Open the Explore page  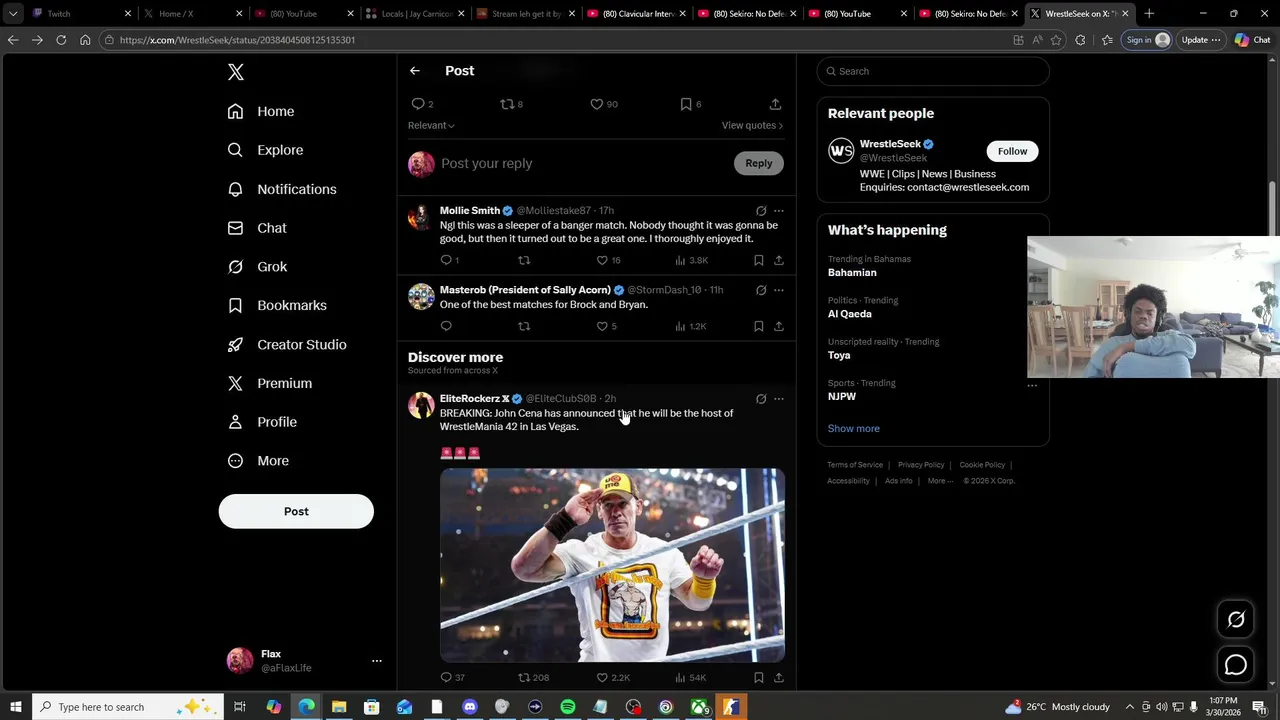coord(265,150)
